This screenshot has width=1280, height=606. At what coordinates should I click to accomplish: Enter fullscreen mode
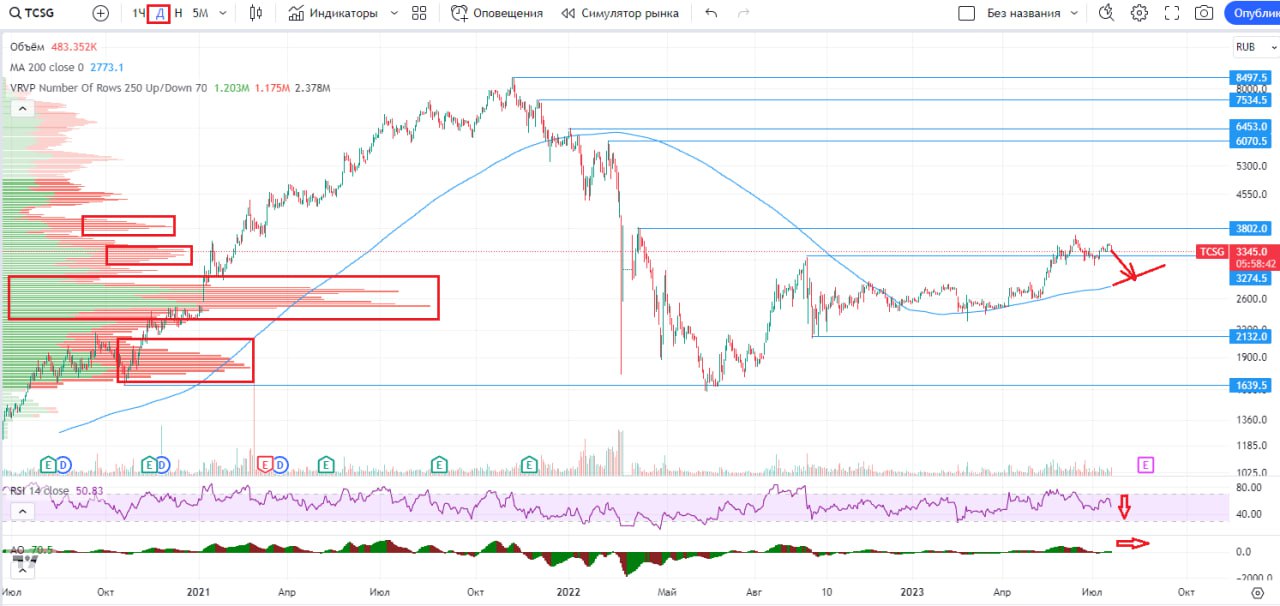[x=1172, y=13]
